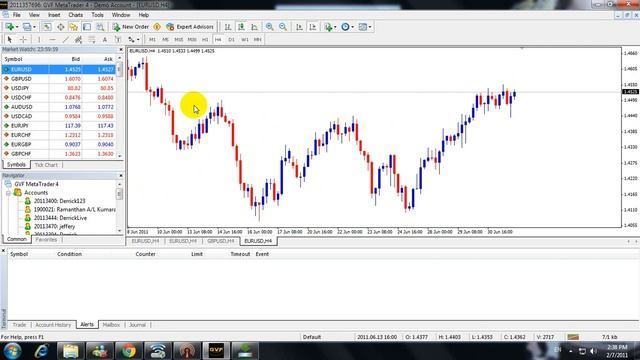Screen dimensions: 640x360
Task: Select the standard cursor arrow tool
Action: (9, 40)
